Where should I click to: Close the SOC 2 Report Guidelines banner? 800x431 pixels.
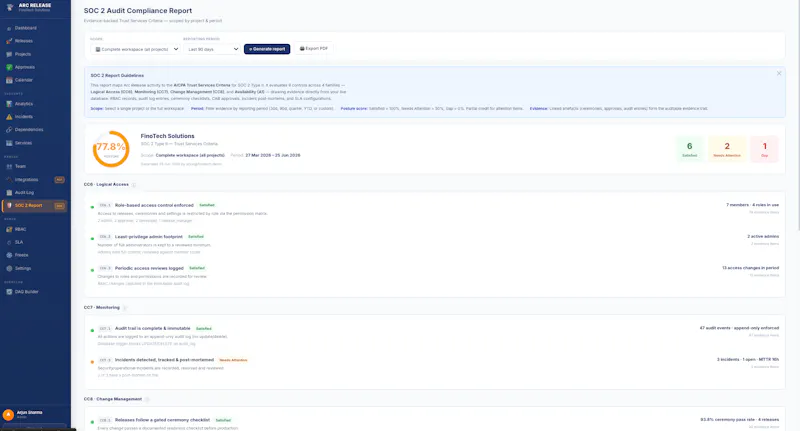779,73
